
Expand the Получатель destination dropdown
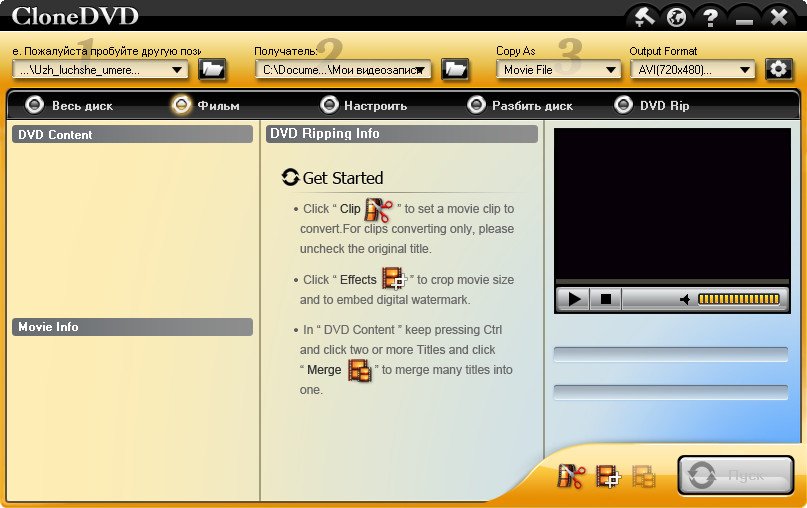pos(420,69)
